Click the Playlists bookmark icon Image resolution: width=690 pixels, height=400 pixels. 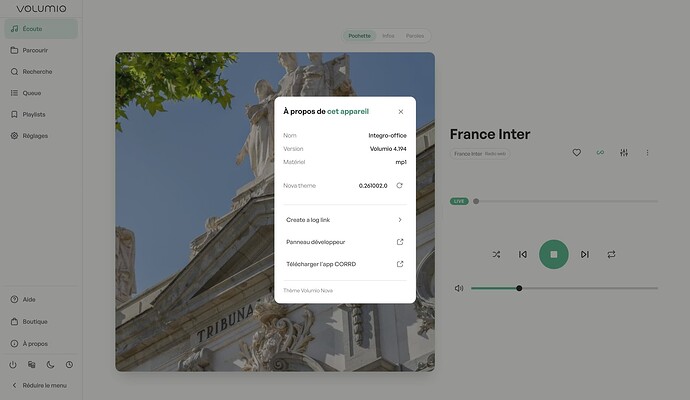pos(15,114)
